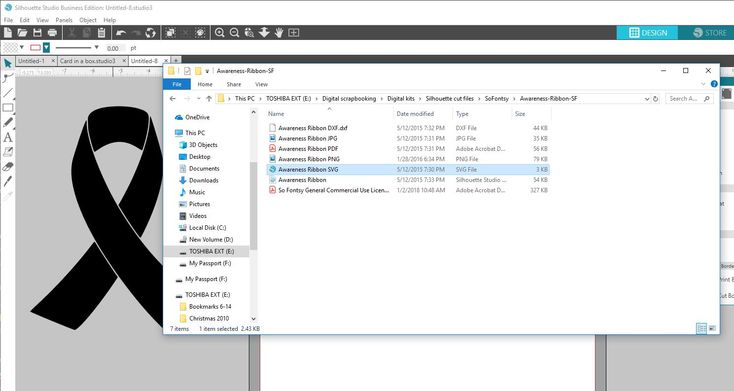Open the Object menu
This screenshot has height=391, width=734.
[x=88, y=20]
